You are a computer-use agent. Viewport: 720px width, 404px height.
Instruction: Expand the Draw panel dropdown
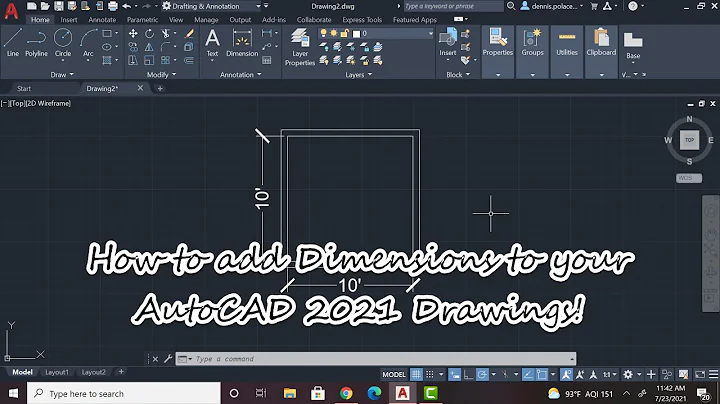pyautogui.click(x=62, y=74)
